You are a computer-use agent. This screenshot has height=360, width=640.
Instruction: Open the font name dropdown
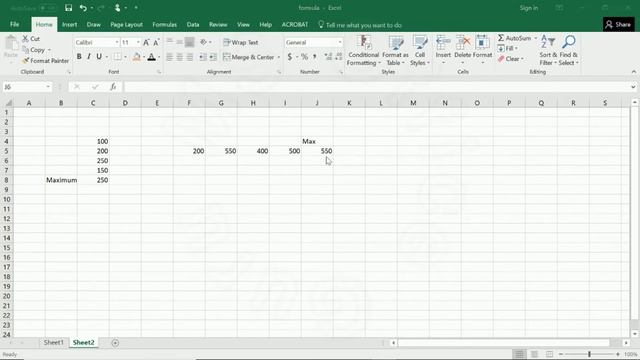(117, 42)
